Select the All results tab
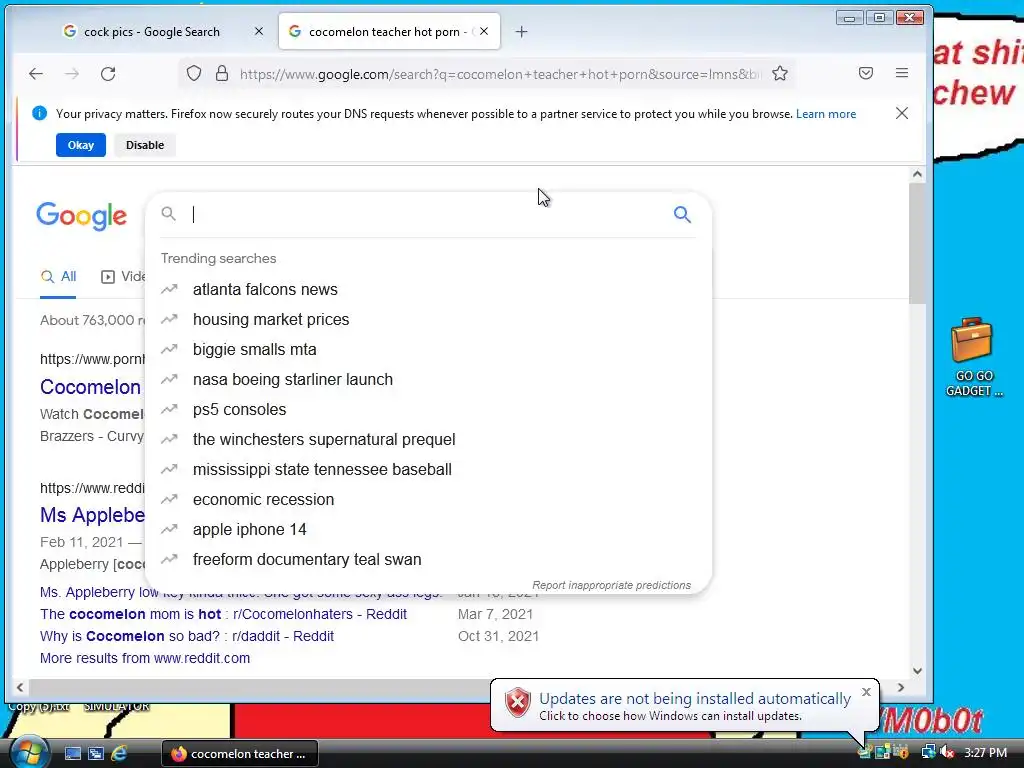1024x768 pixels. coord(58,276)
